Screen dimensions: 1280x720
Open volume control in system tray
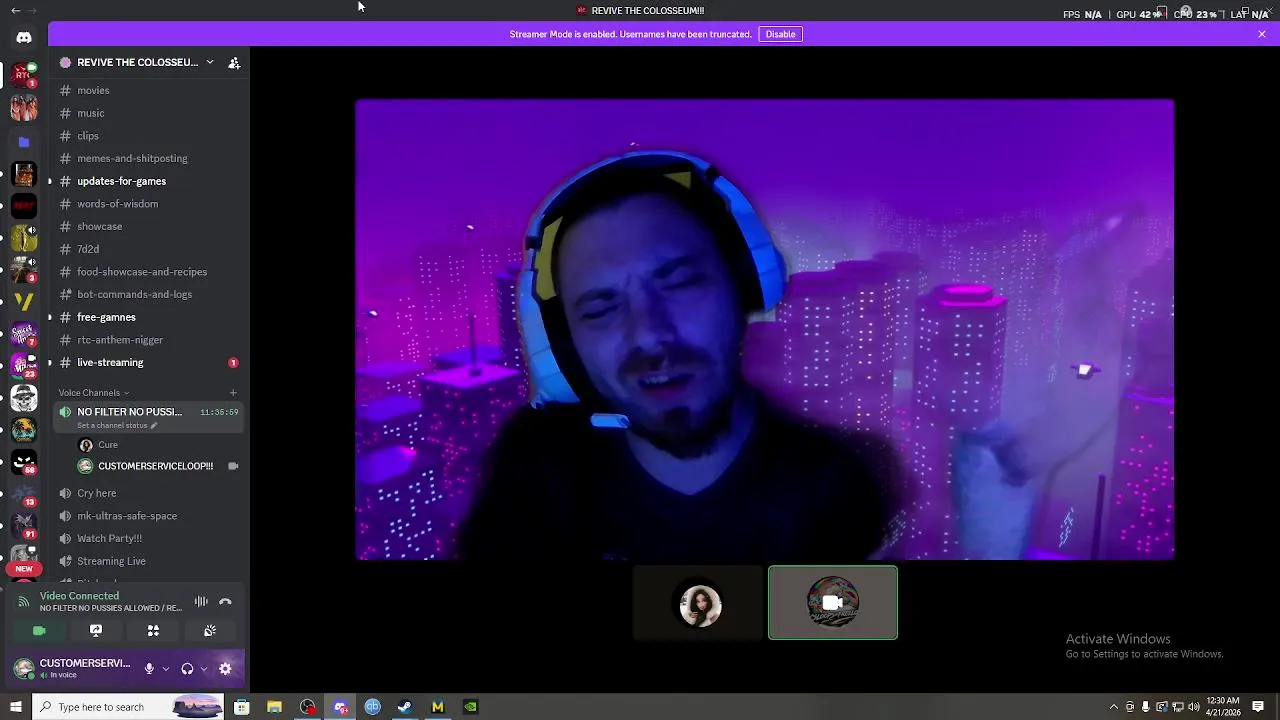coord(1194,707)
